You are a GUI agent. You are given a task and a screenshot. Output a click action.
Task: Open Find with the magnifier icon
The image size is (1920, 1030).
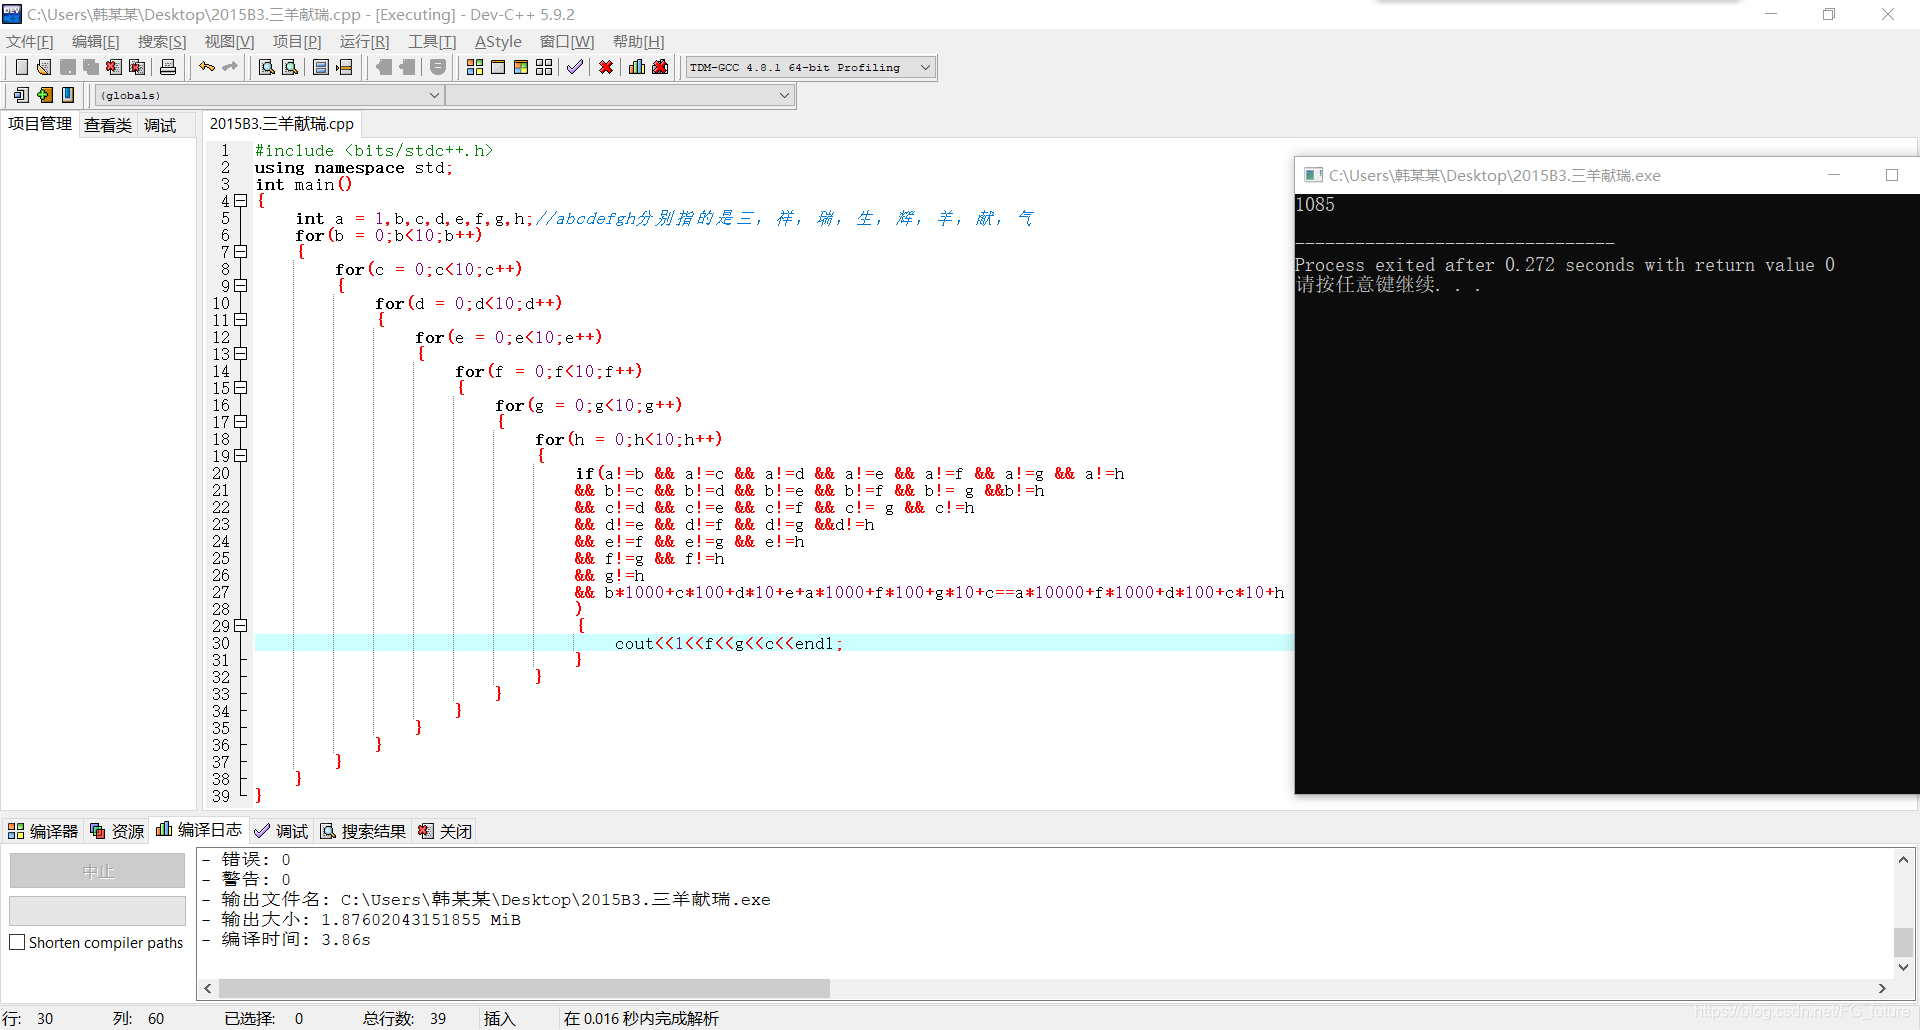pos(266,67)
